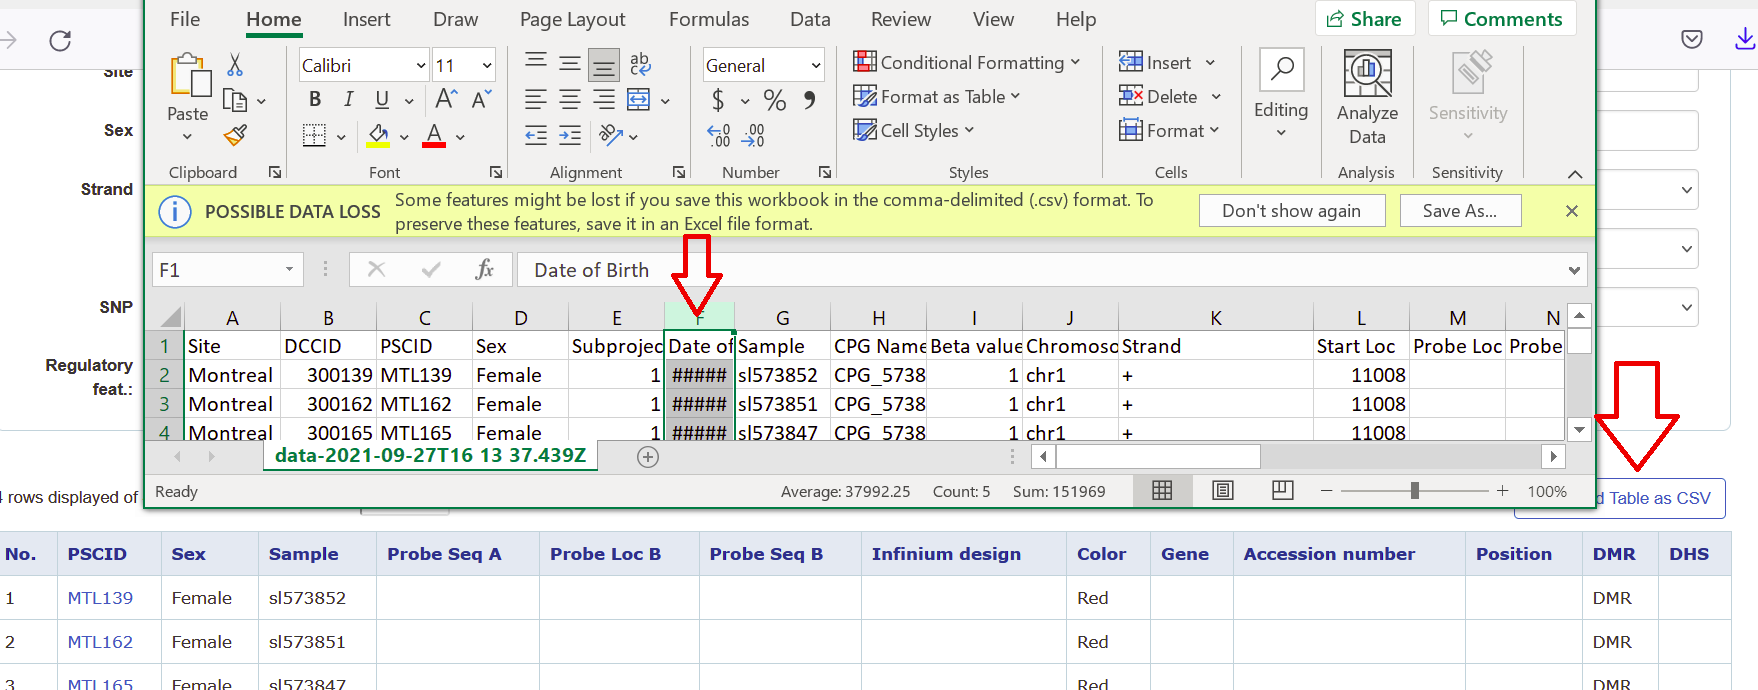The width and height of the screenshot is (1758, 690).
Task: Center text horizontally
Action: [x=570, y=99]
